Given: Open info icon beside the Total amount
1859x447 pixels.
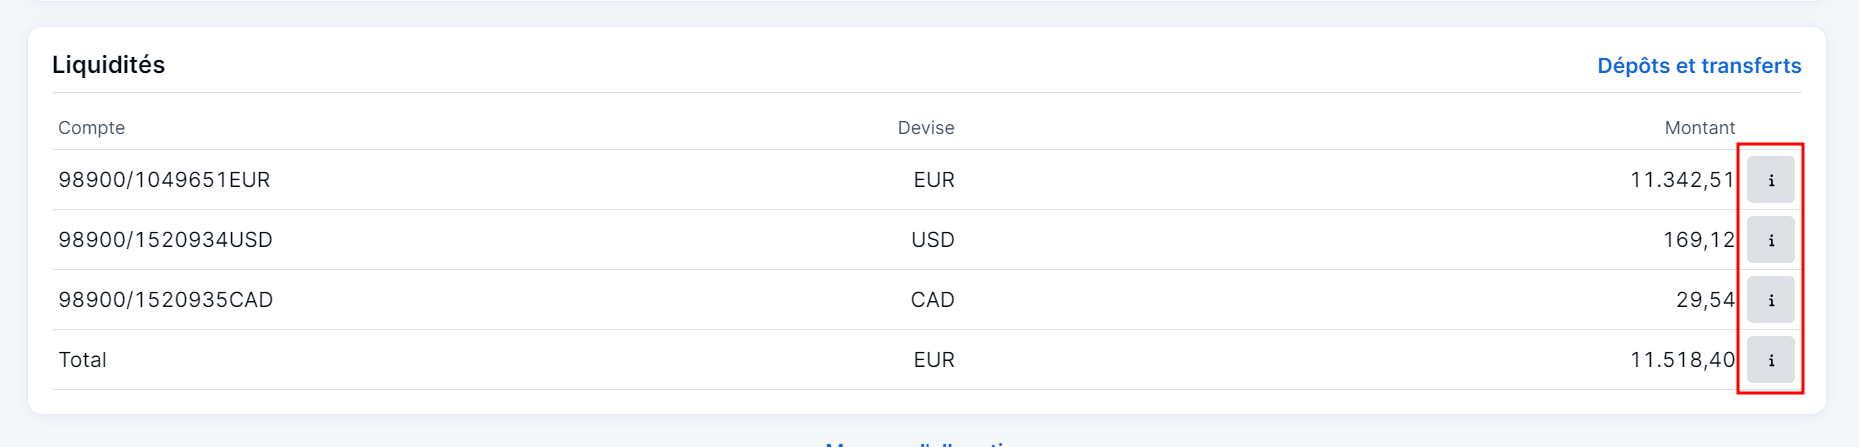Looking at the screenshot, I should coord(1770,360).
